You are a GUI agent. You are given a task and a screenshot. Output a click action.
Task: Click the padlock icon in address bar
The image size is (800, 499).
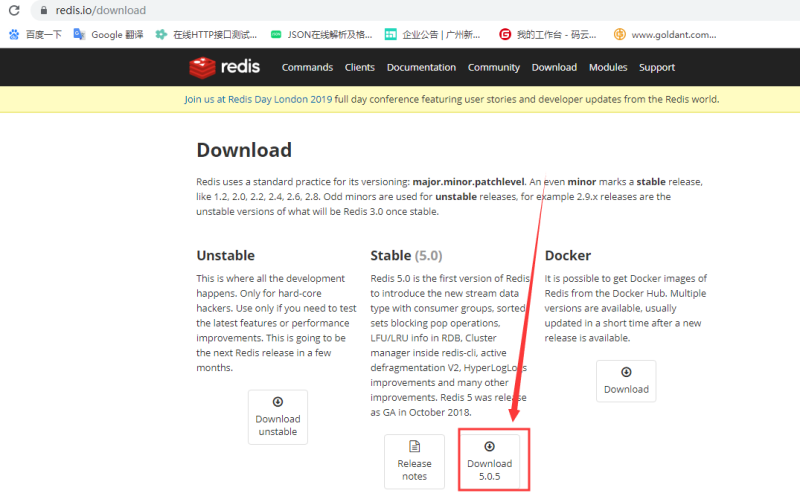pyautogui.click(x=44, y=10)
